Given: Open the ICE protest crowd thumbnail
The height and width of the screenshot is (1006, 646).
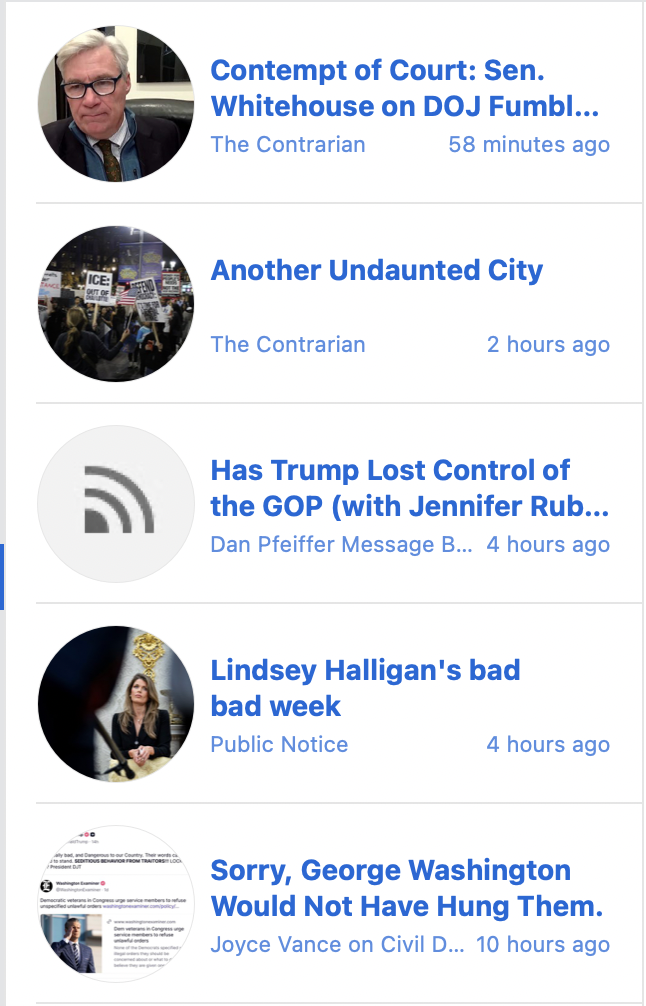Looking at the screenshot, I should pos(116,304).
